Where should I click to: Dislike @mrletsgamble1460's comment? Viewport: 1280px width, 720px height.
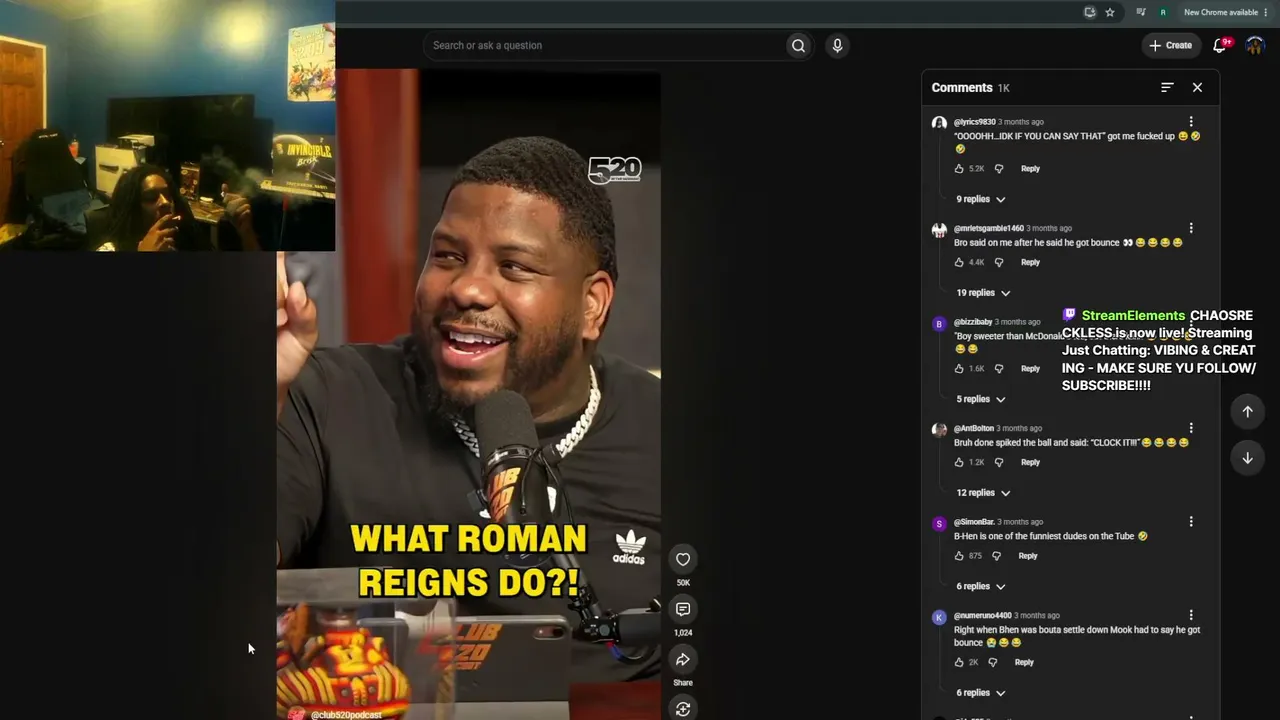click(x=998, y=262)
